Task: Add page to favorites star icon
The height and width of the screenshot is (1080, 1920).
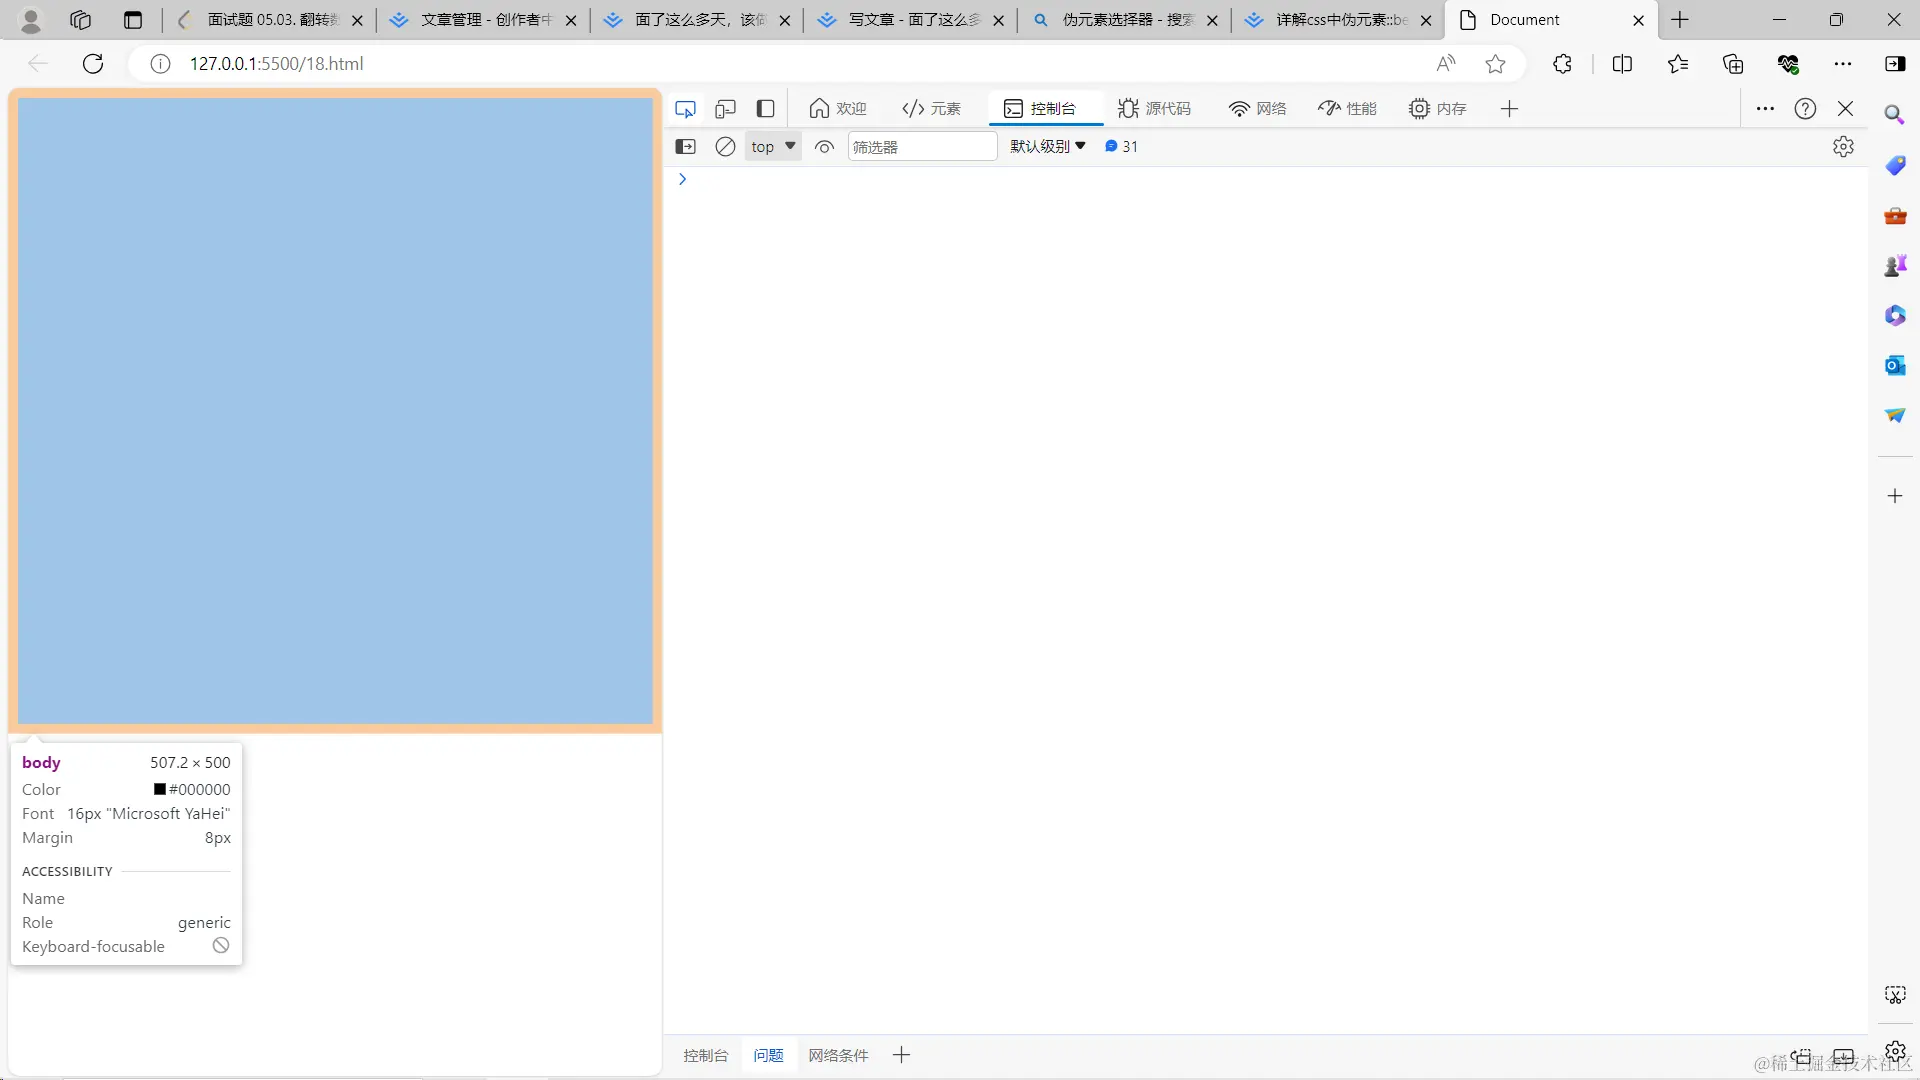Action: (x=1495, y=64)
